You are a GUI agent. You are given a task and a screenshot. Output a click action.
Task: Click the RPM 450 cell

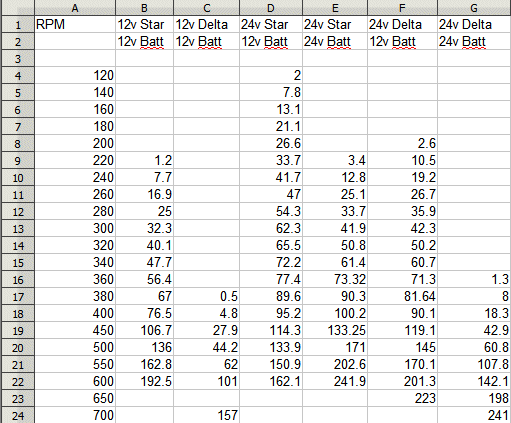tap(75, 330)
